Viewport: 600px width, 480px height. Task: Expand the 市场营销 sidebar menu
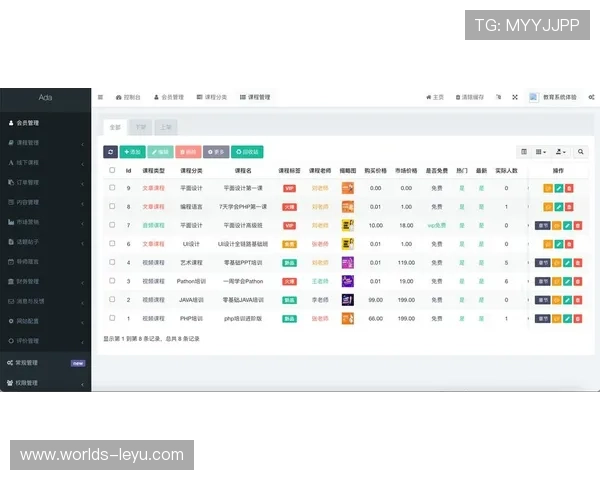(x=46, y=222)
